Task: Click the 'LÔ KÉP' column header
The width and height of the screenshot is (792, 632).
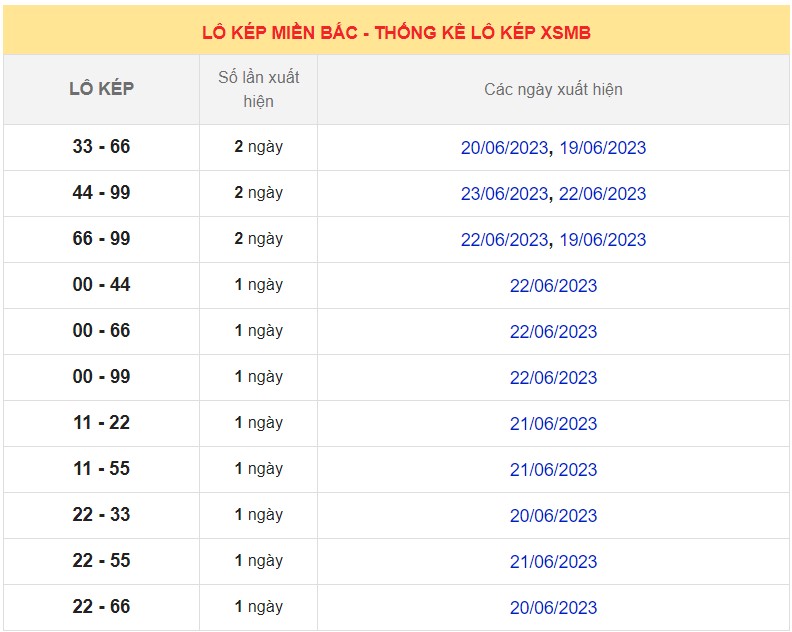Action: [102, 89]
